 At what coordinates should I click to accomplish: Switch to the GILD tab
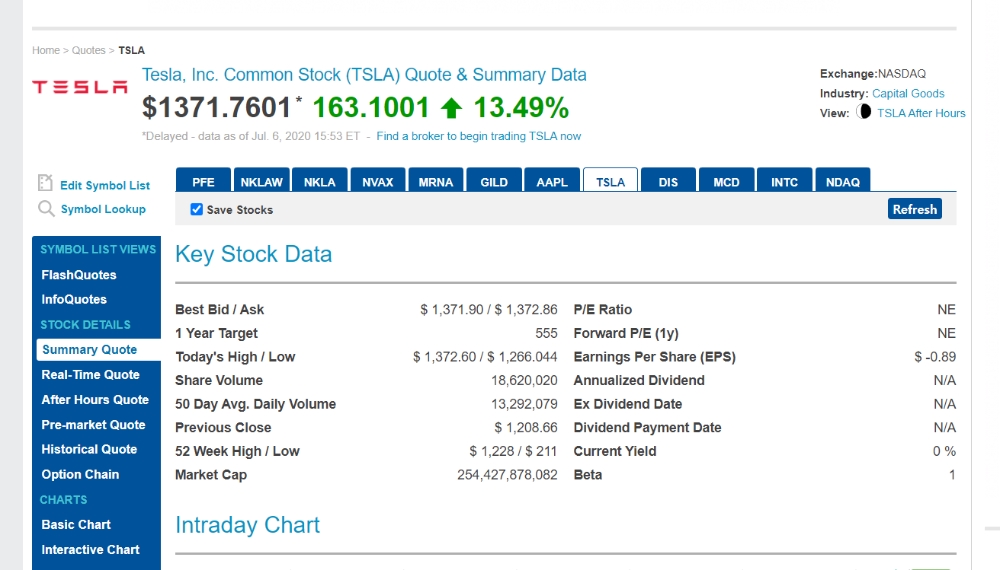[494, 180]
